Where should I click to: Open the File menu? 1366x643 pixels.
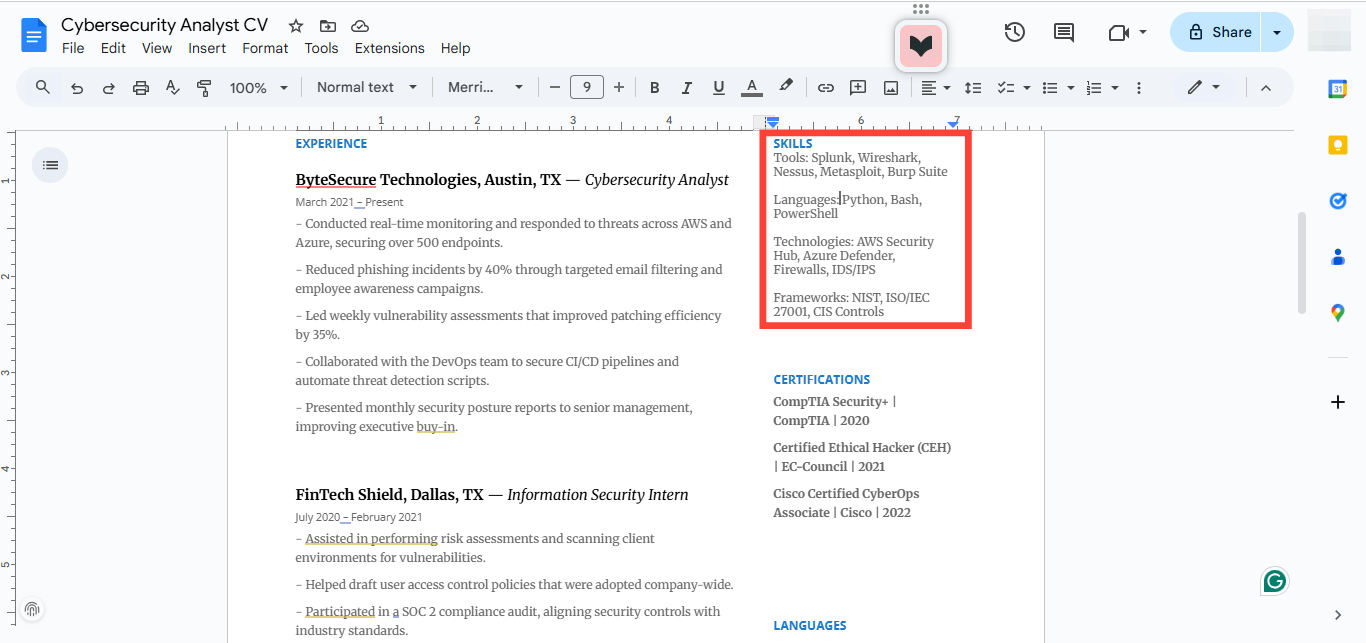(x=73, y=48)
